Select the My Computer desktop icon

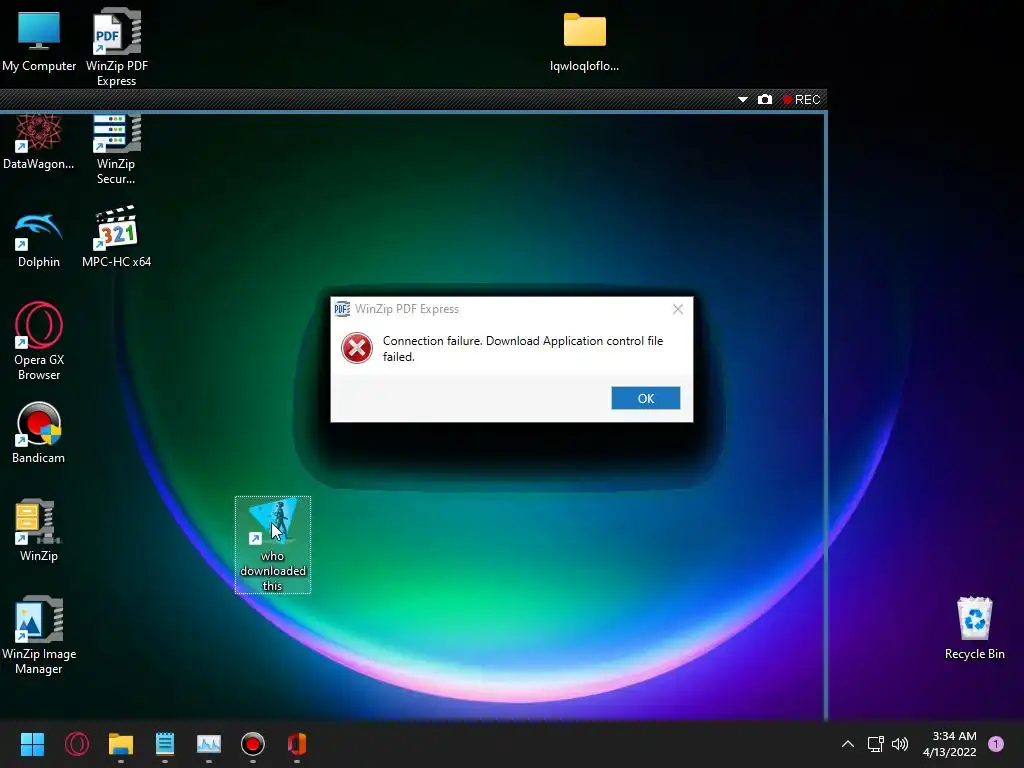tap(39, 41)
